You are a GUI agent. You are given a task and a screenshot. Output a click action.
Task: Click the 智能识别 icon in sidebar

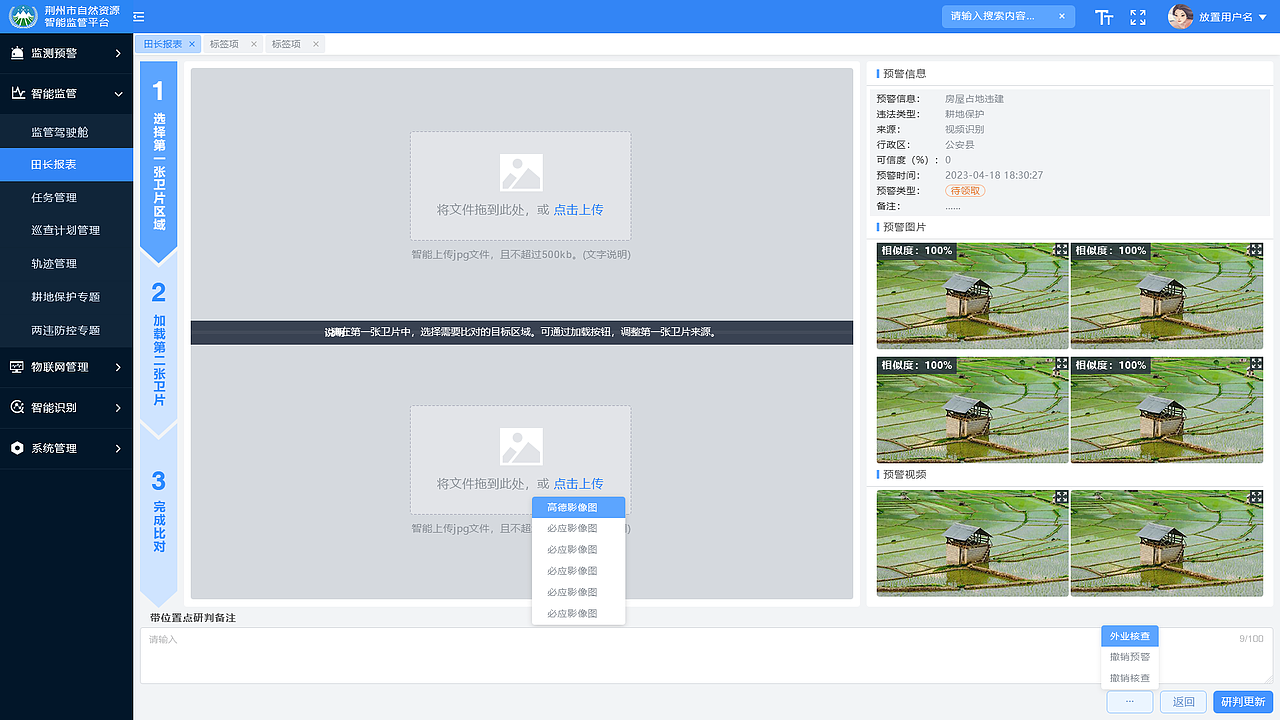tap(17, 408)
